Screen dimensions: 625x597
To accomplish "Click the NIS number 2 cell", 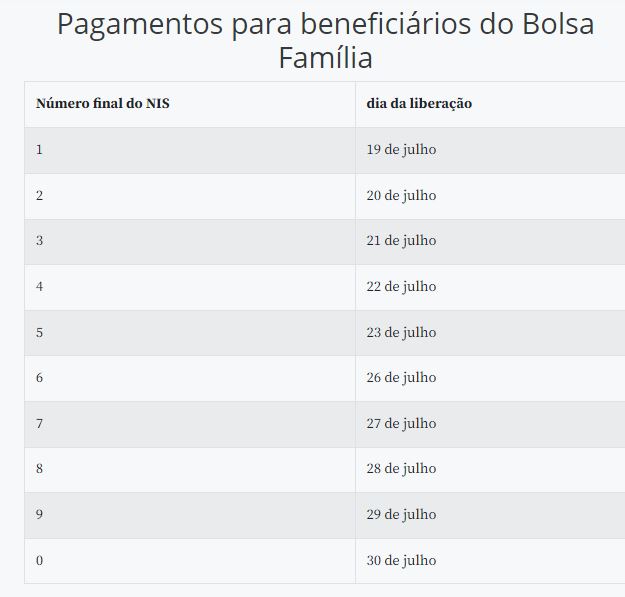I will 190,196.
